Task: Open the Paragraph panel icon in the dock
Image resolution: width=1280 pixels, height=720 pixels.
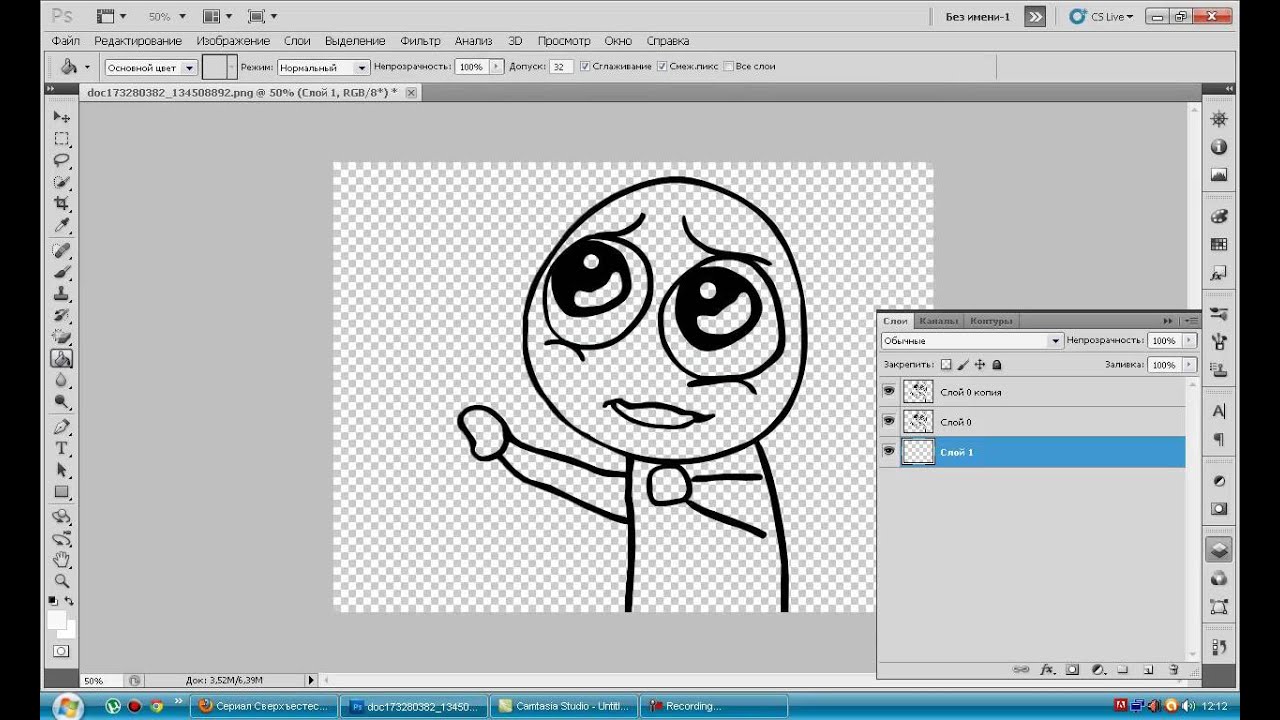Action: (1218, 439)
